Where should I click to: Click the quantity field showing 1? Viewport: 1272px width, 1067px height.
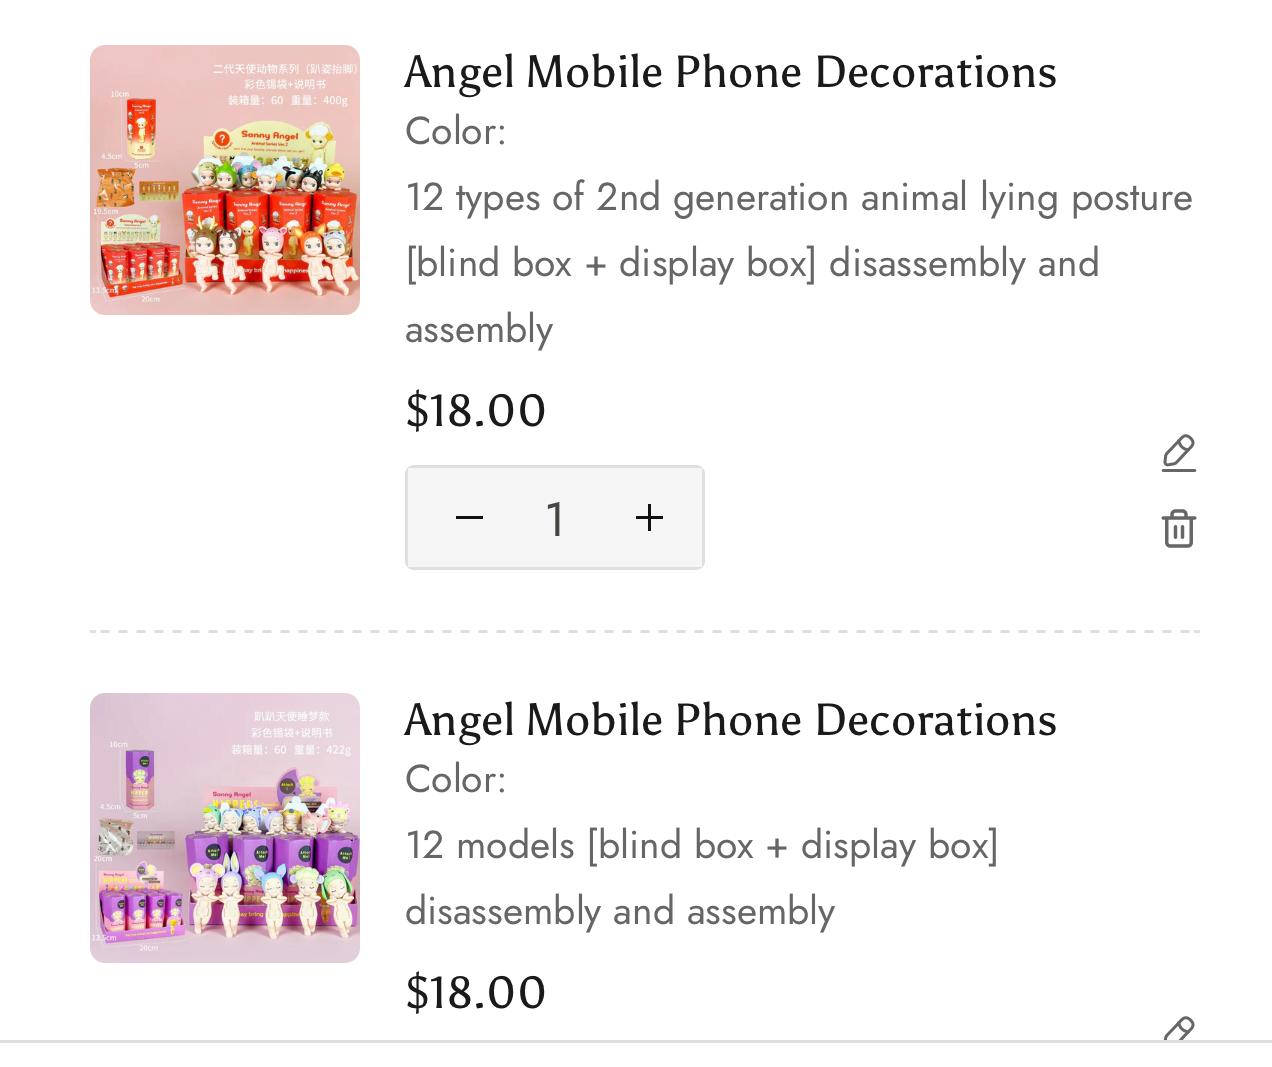click(x=556, y=518)
